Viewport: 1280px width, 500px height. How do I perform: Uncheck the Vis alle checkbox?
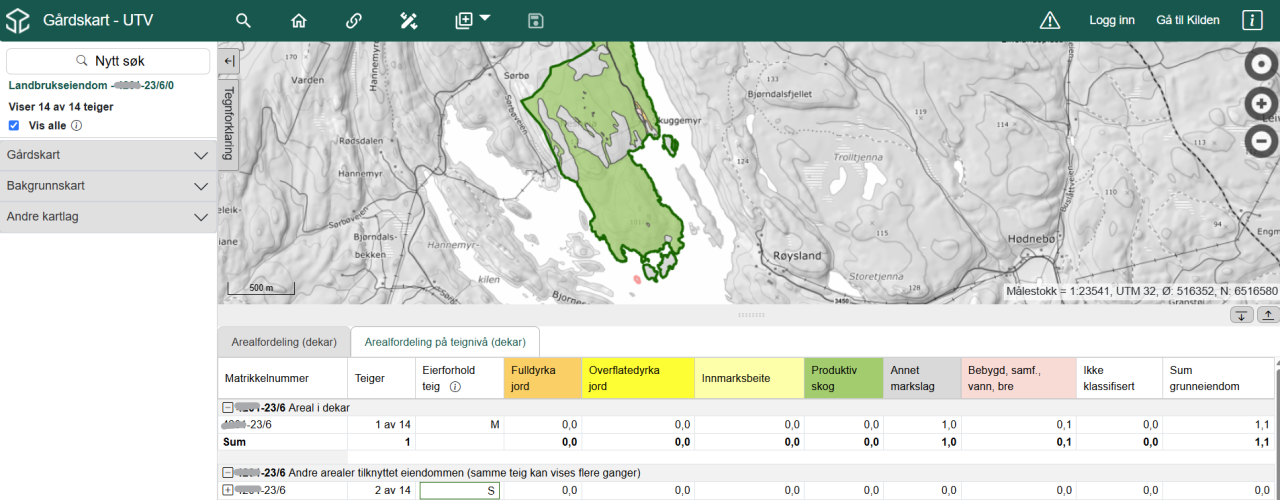click(14, 126)
